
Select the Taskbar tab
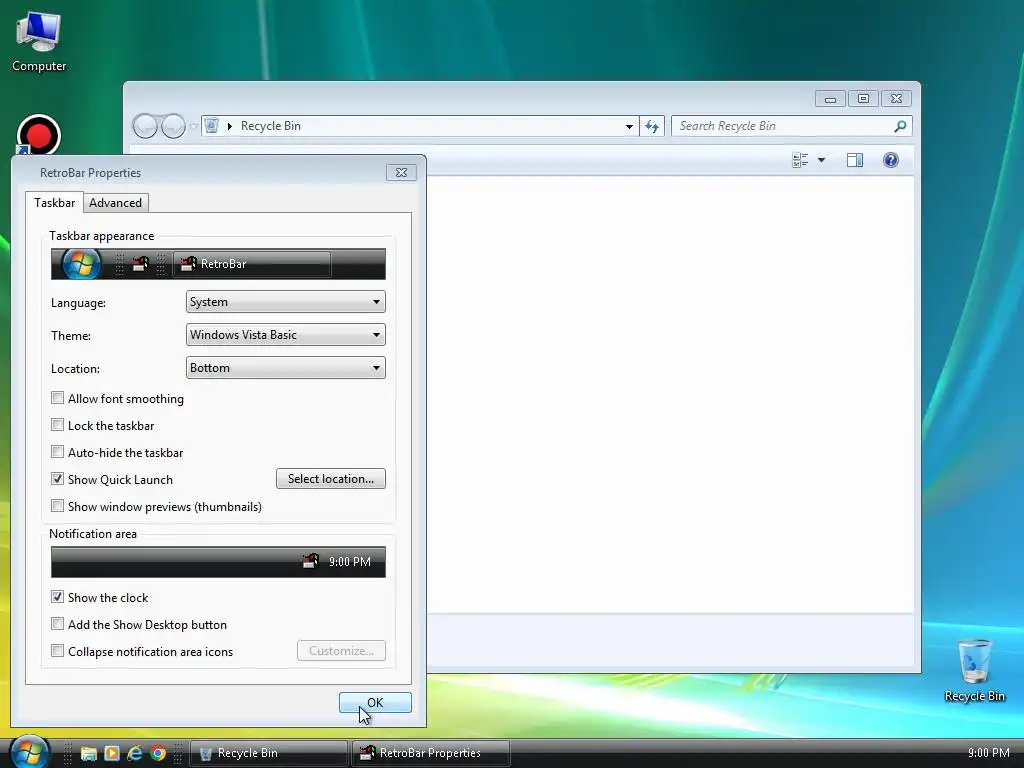pos(55,202)
